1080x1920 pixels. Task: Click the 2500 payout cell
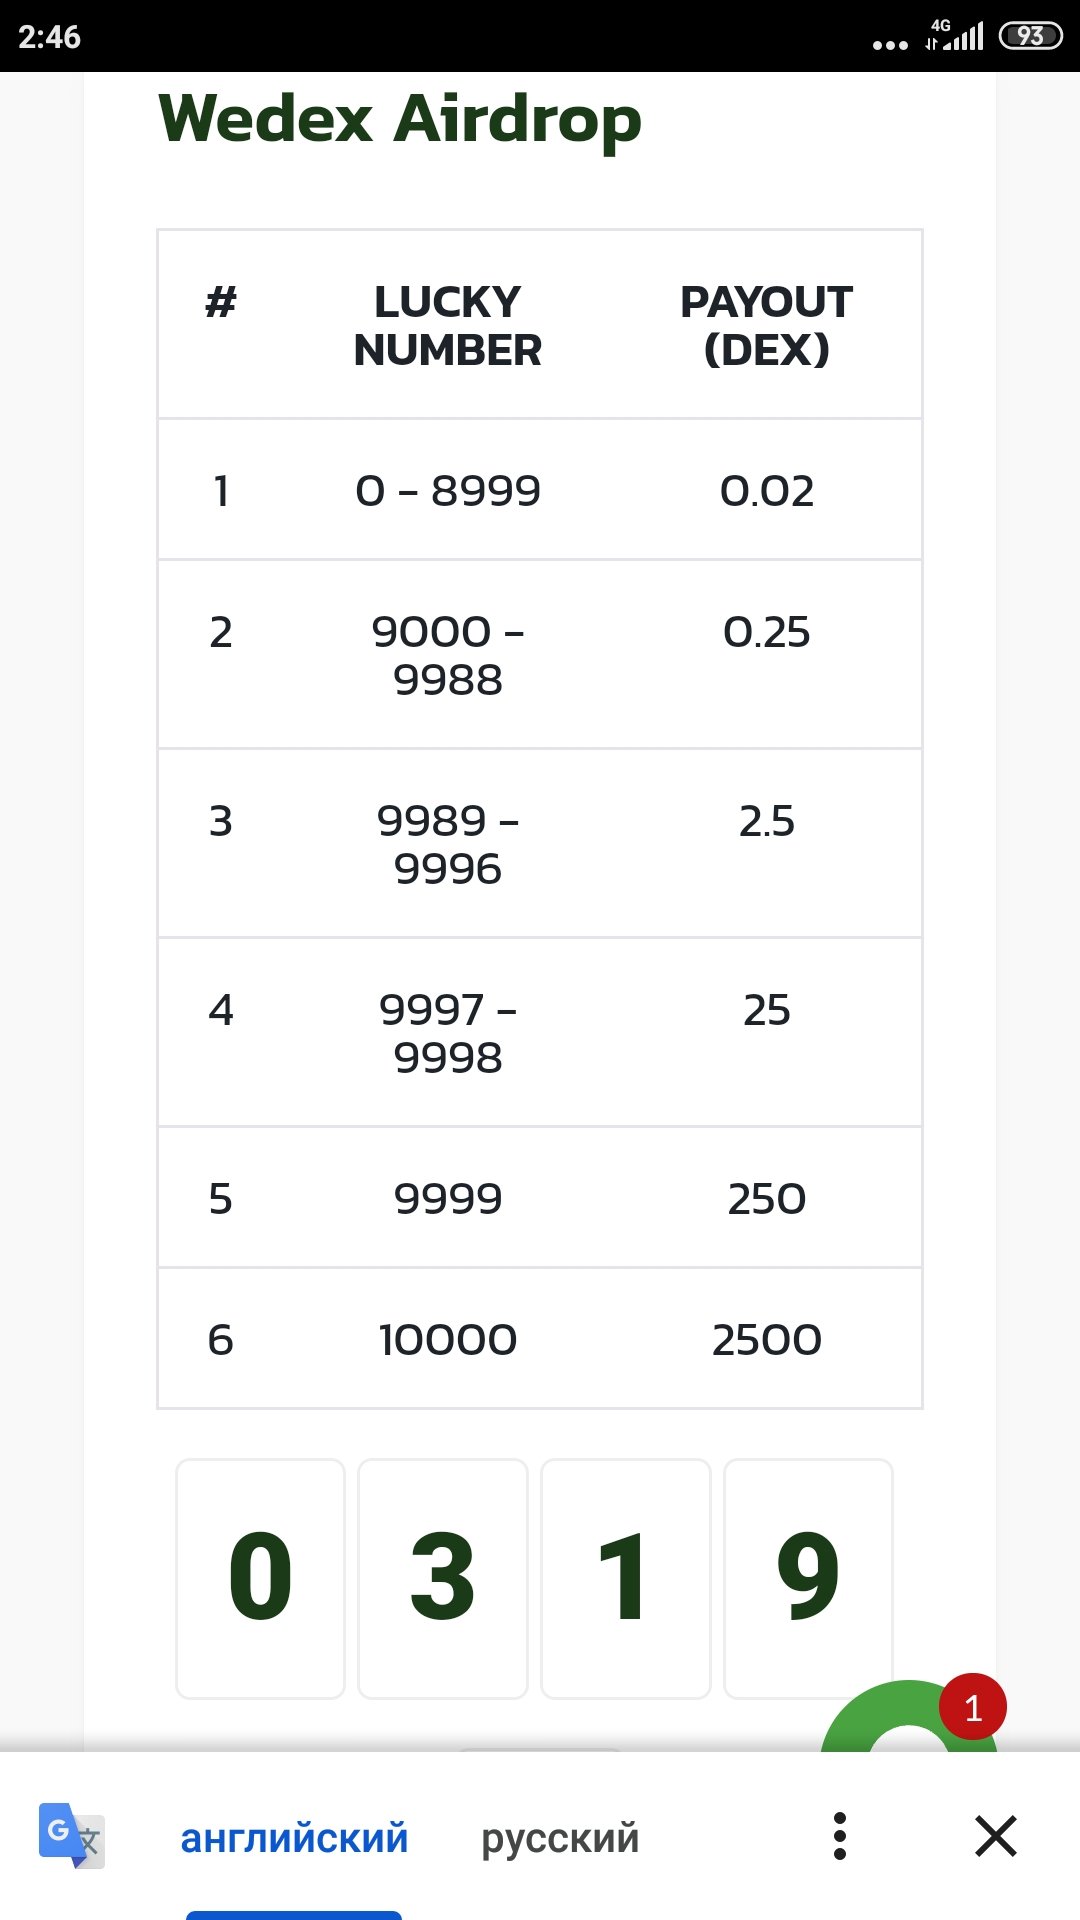point(767,1339)
